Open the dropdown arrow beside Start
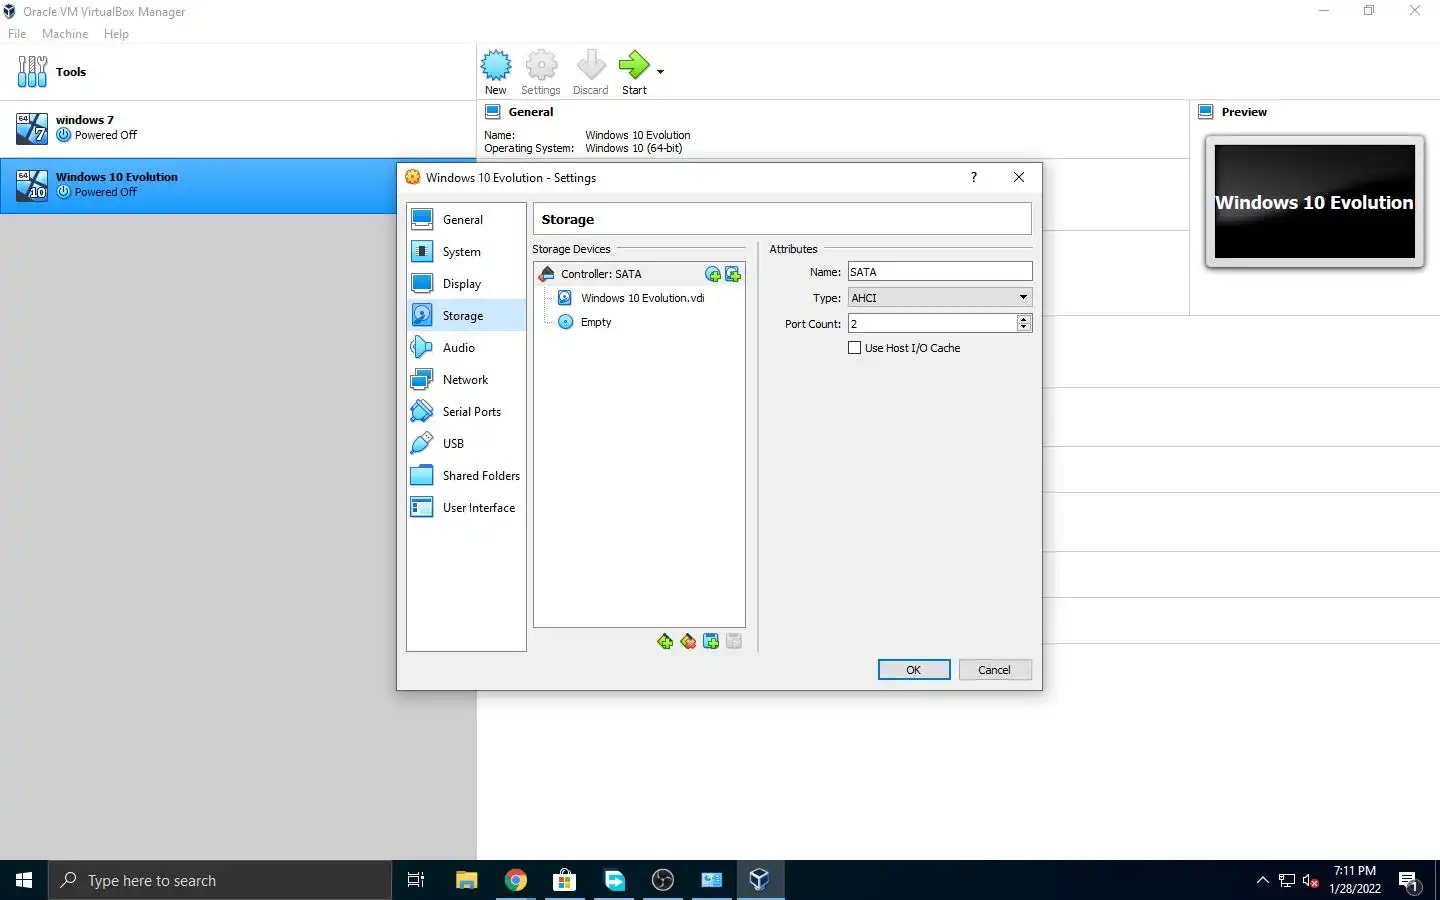 click(660, 71)
